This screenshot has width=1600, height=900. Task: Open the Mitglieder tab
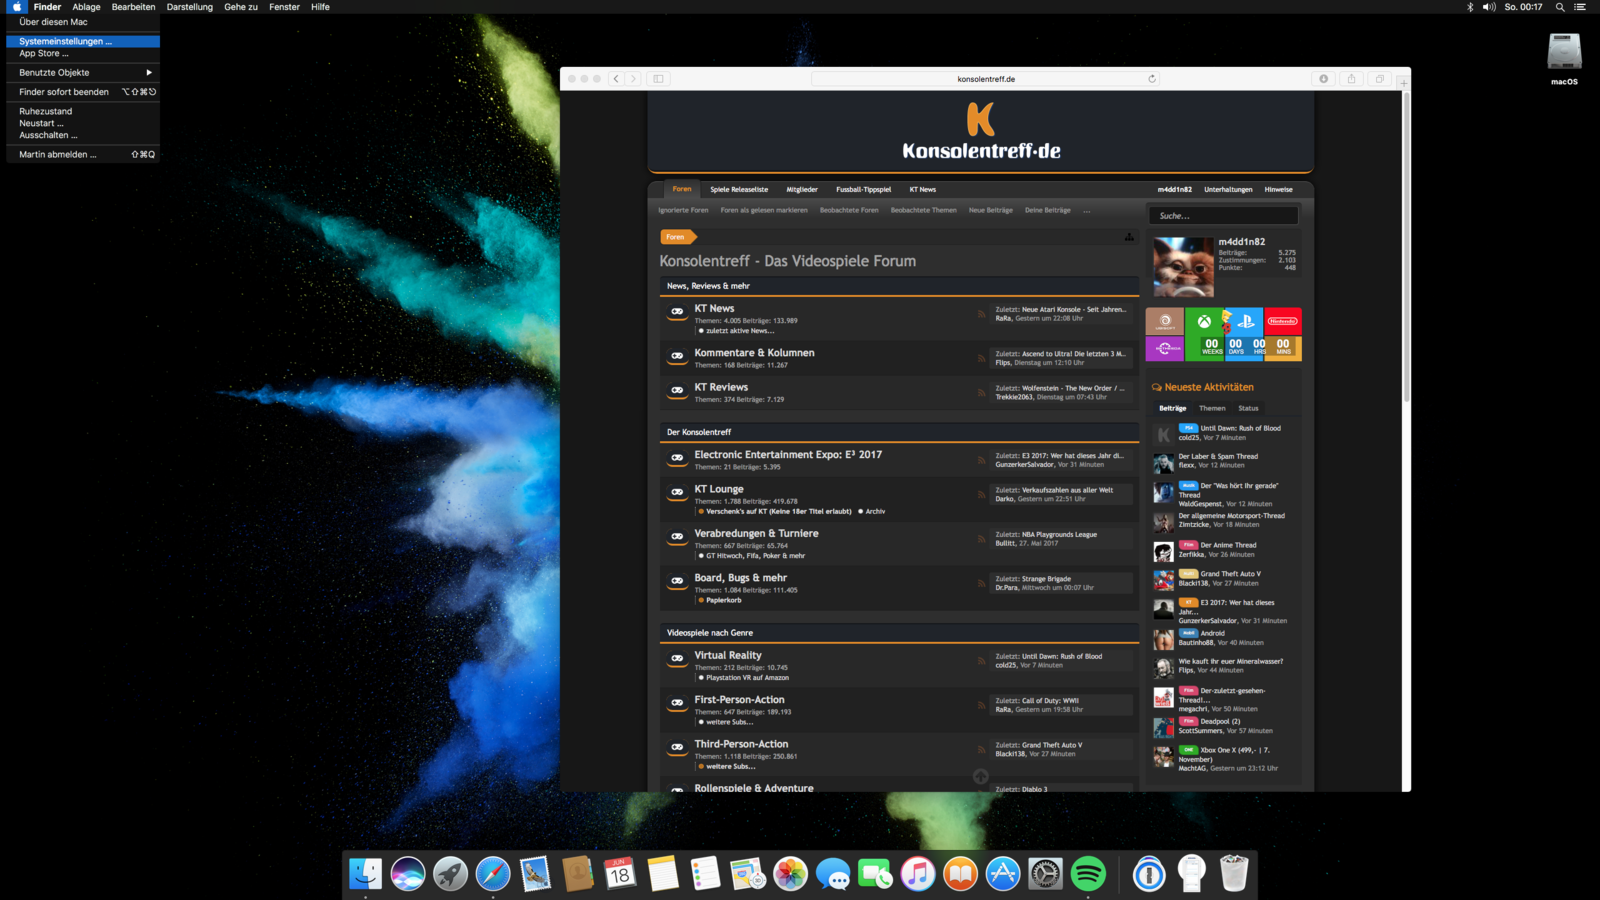coord(802,189)
